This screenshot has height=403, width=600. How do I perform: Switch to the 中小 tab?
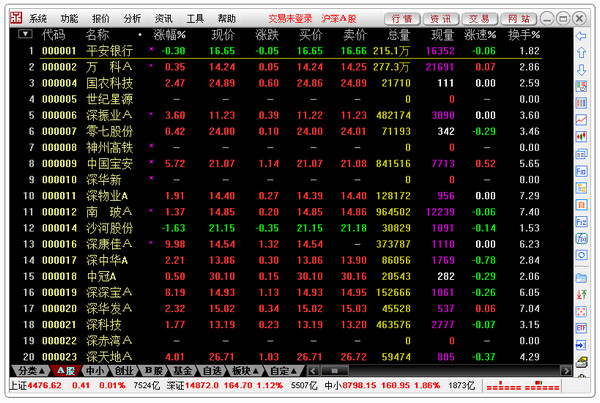(95, 370)
